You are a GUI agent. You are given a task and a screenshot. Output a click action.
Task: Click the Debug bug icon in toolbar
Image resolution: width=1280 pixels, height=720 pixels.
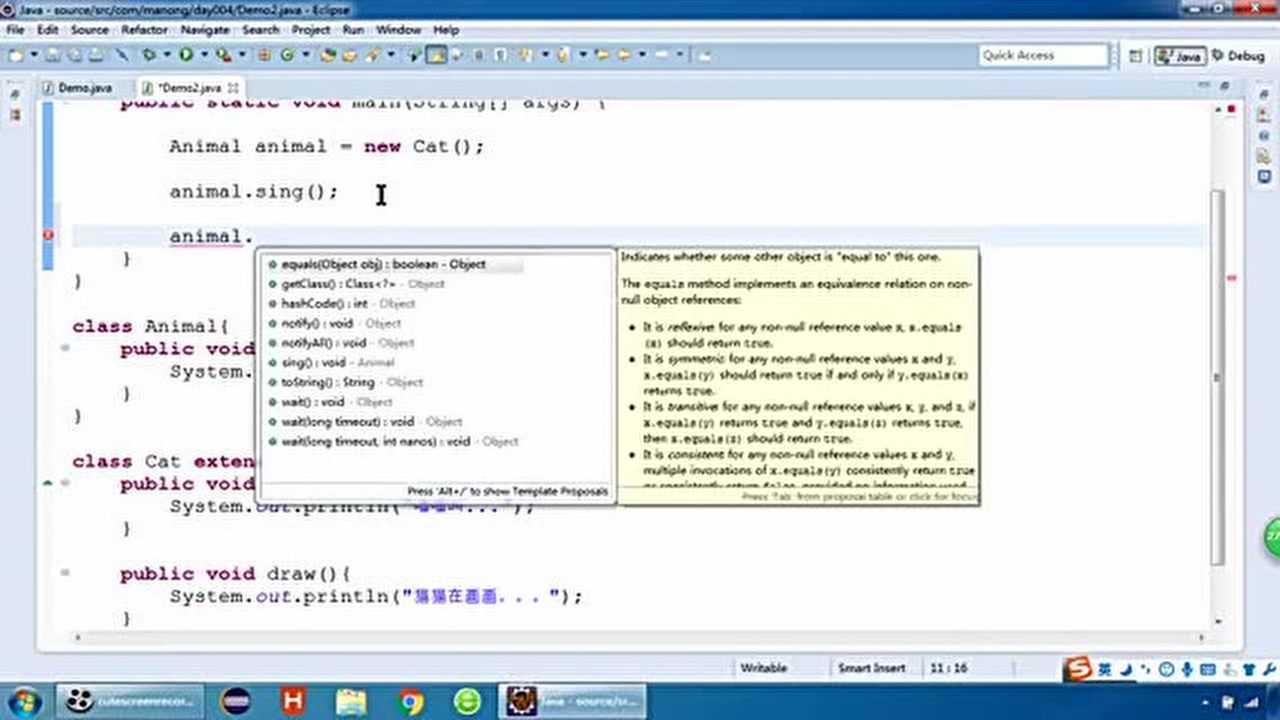pos(149,56)
